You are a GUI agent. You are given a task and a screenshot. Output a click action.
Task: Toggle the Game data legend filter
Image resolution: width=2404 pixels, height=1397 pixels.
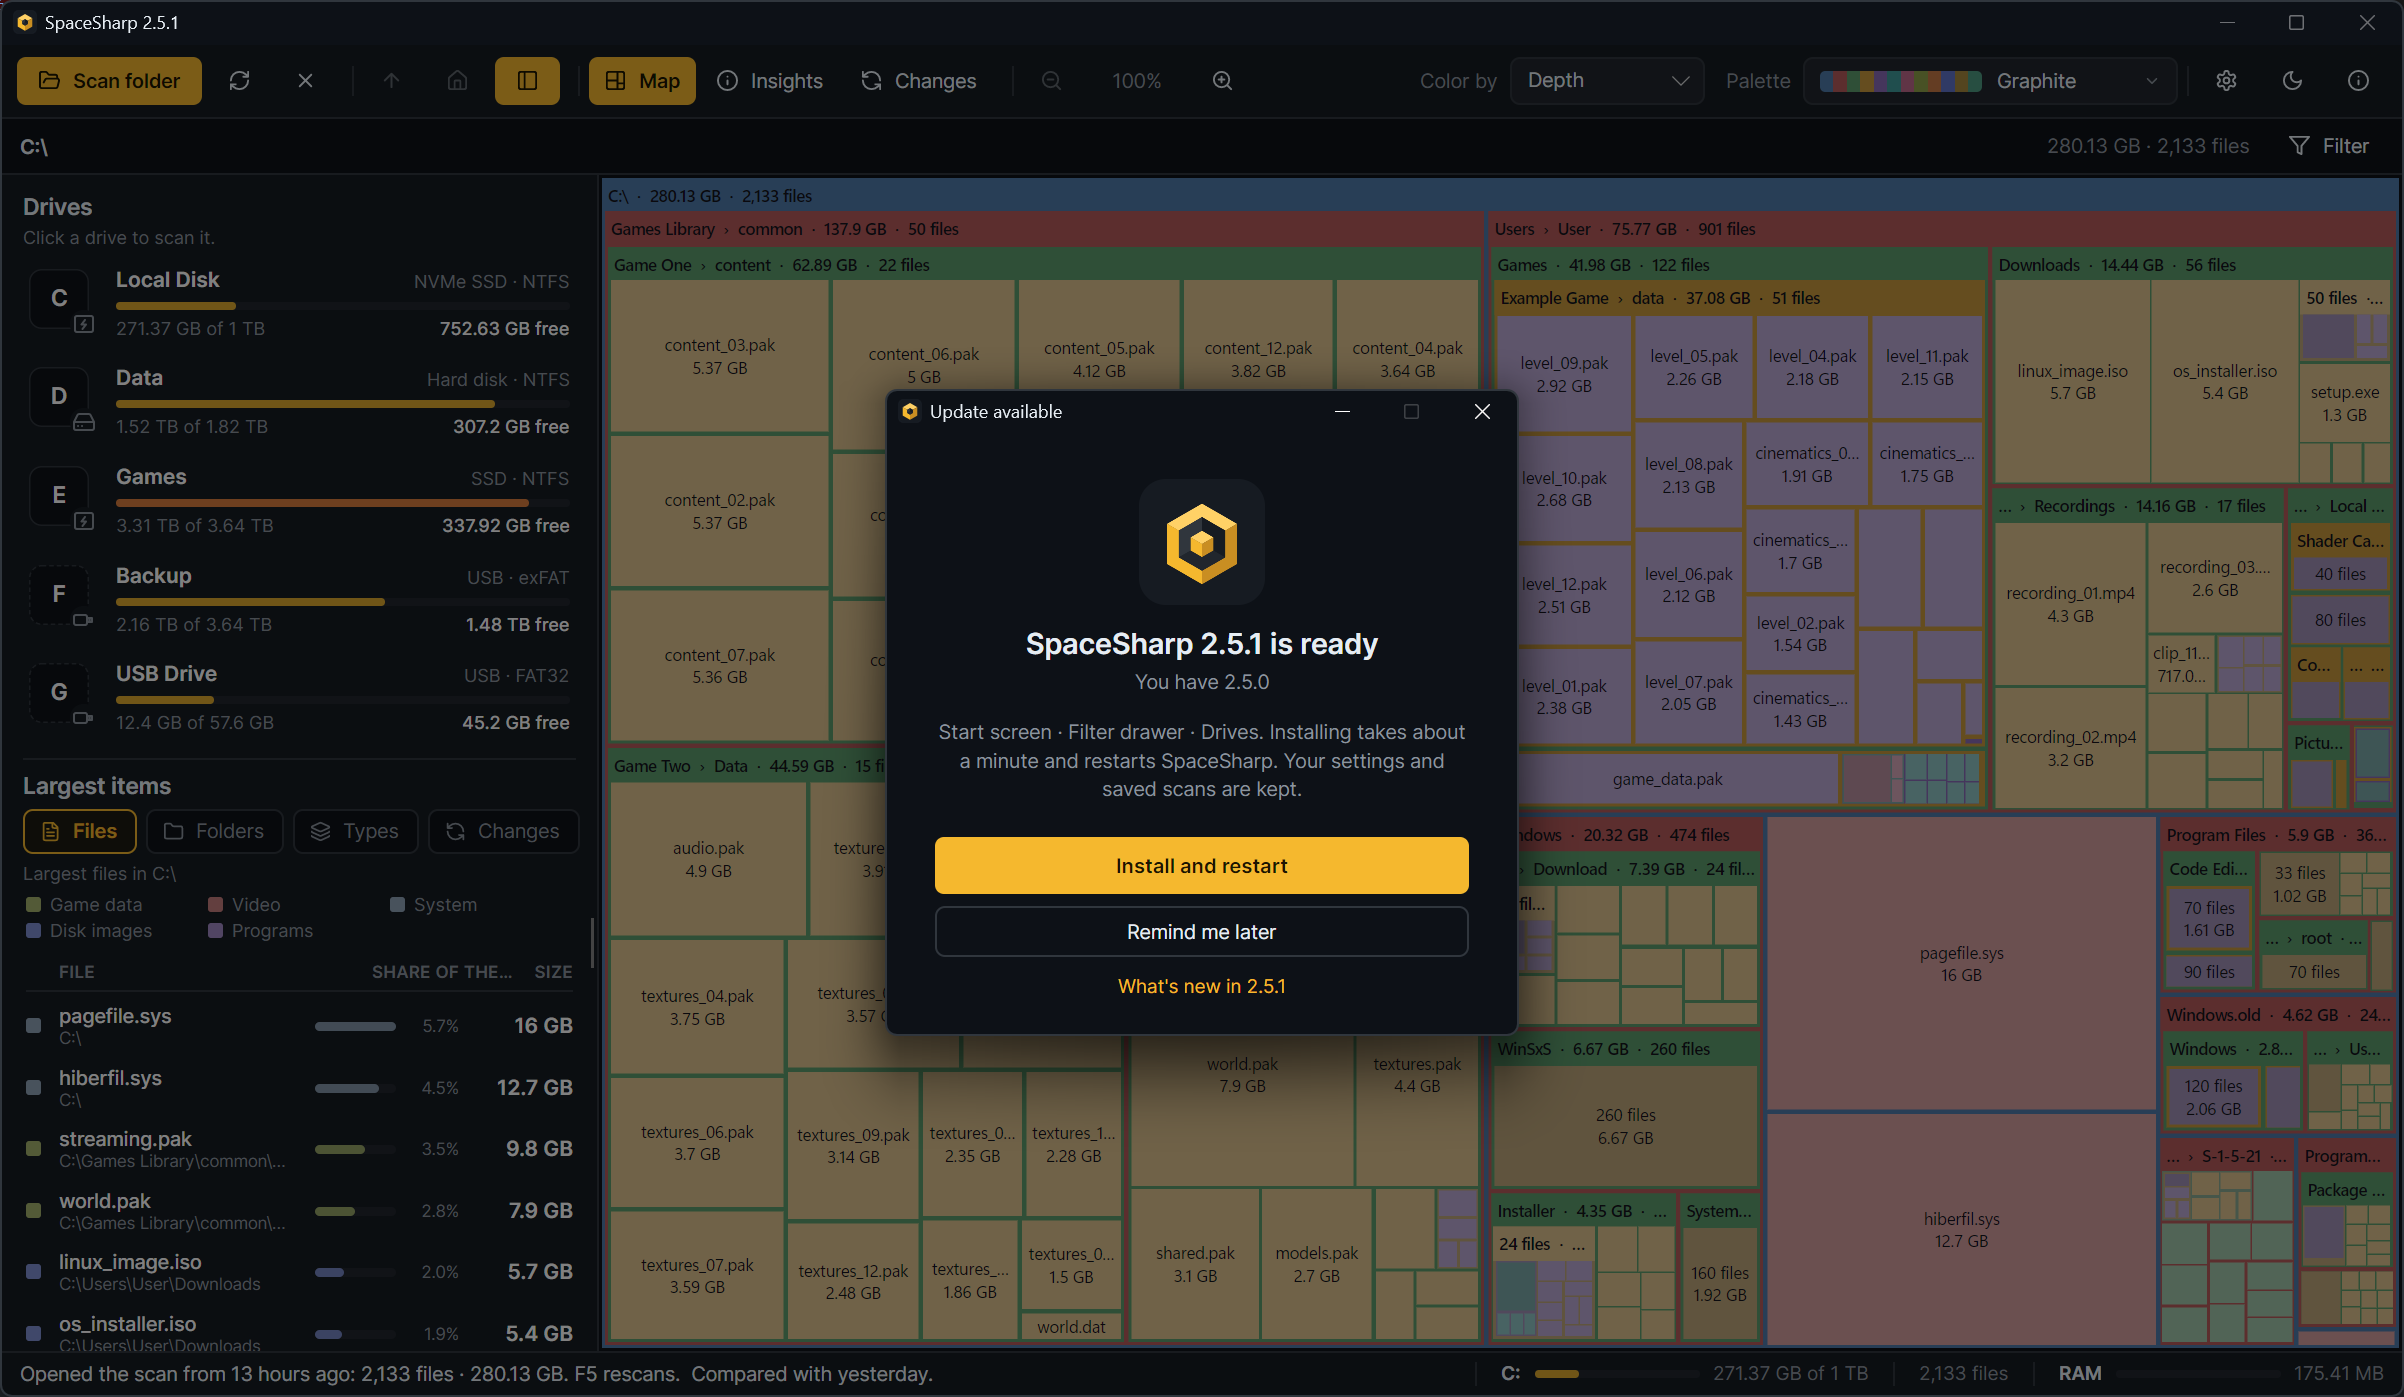coord(84,905)
